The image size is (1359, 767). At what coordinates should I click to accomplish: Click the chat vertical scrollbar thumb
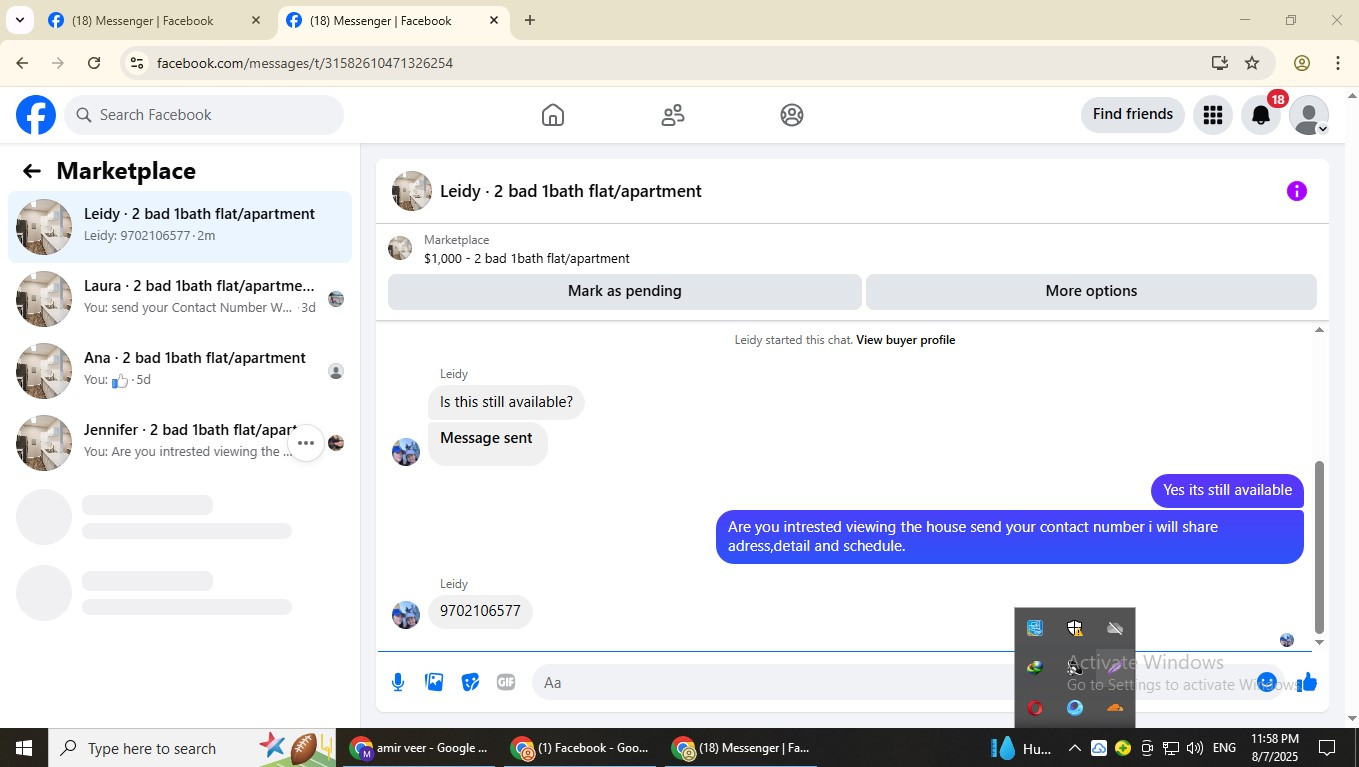click(x=1319, y=547)
